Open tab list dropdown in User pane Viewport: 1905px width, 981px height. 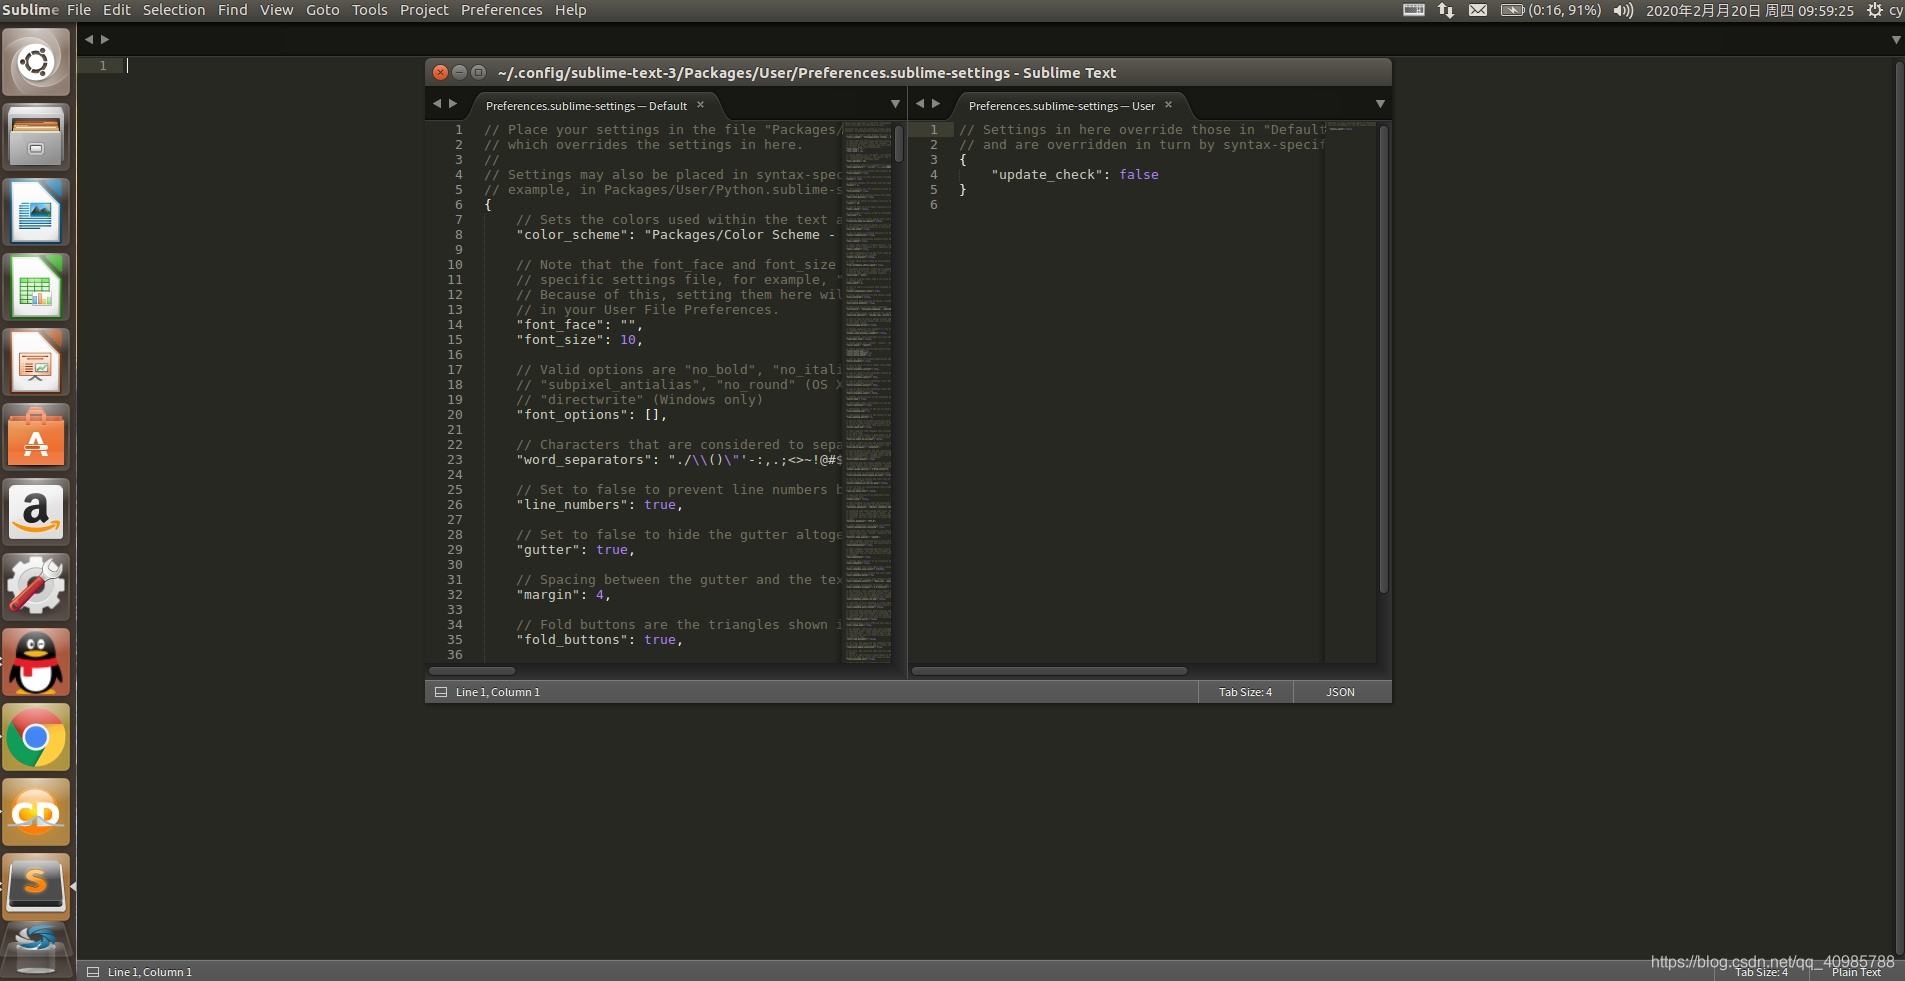tap(1380, 104)
